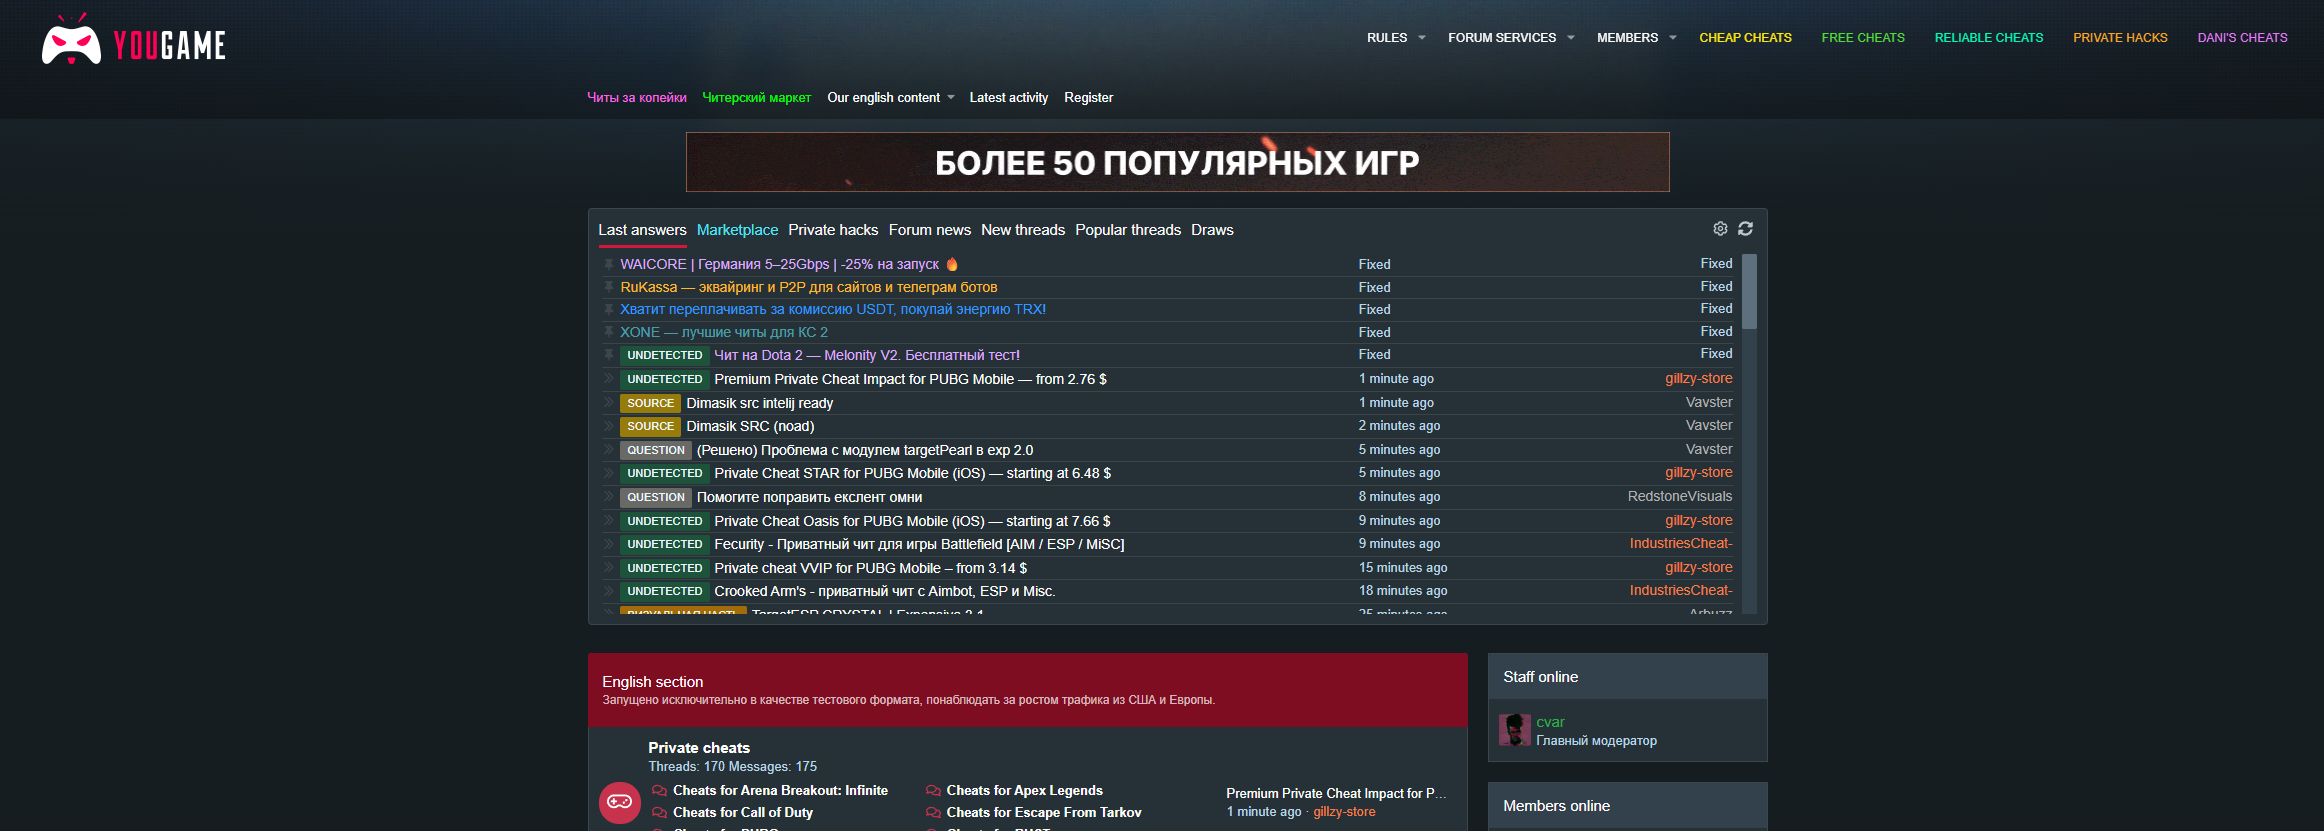Screen dimensions: 2324x831
Task: Switch to the New threads tab
Action: (1023, 230)
